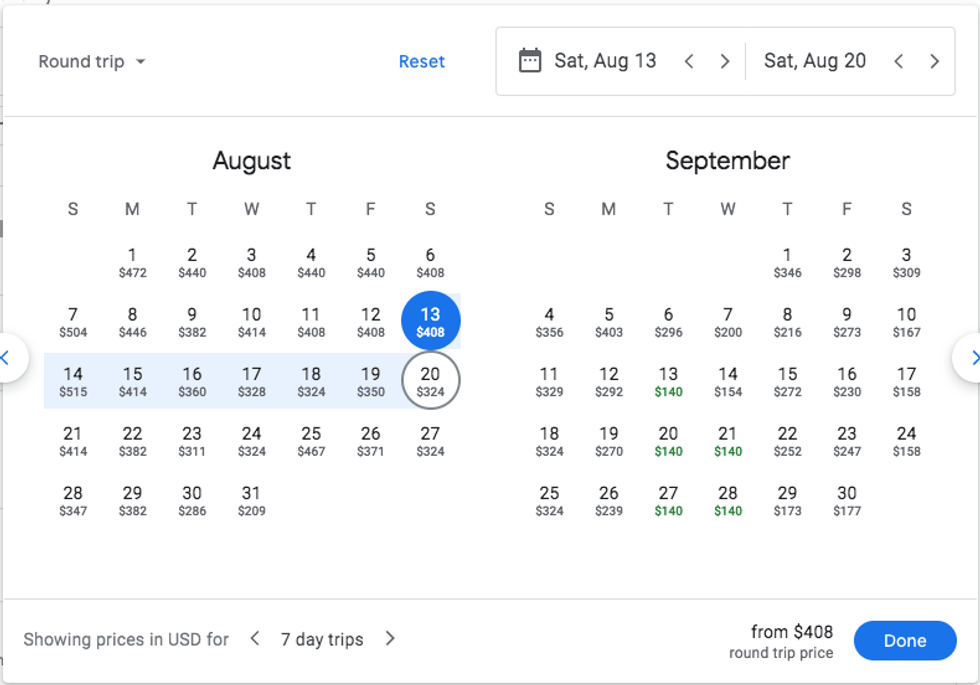980x685 pixels.
Task: Select August 3 priced at $408
Action: tap(251, 262)
